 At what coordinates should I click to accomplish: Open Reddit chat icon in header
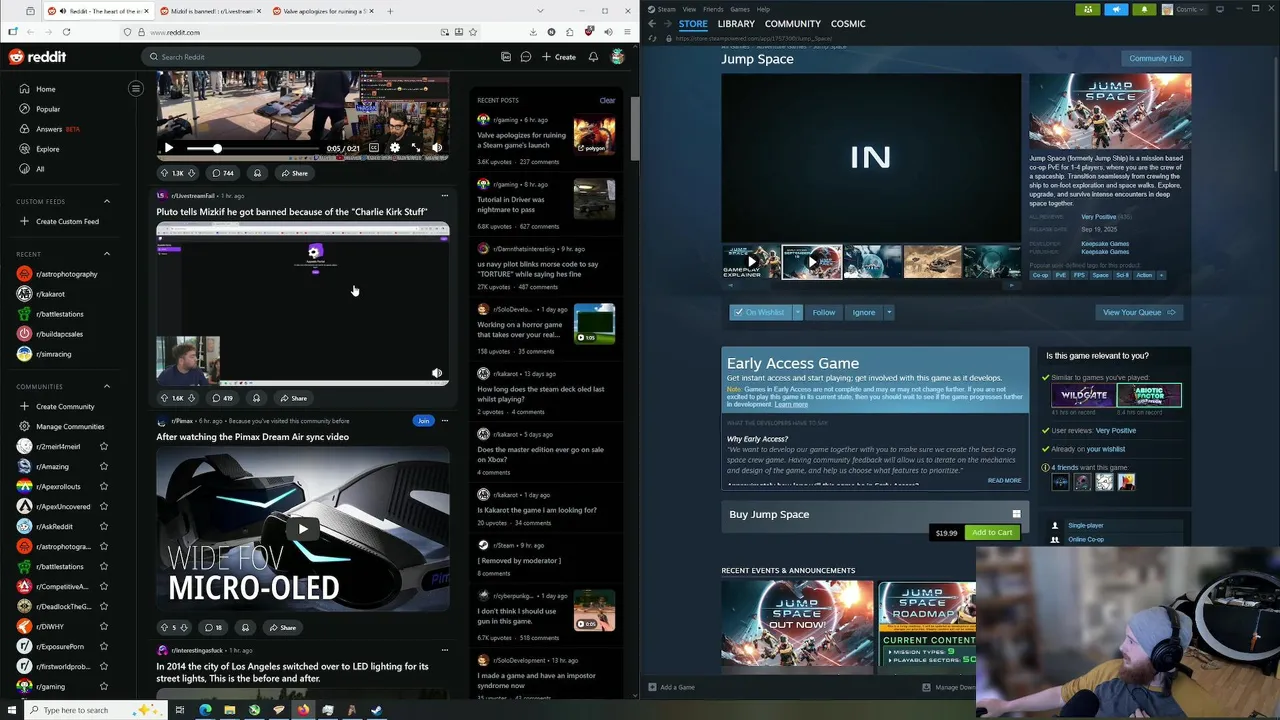pyautogui.click(x=526, y=57)
